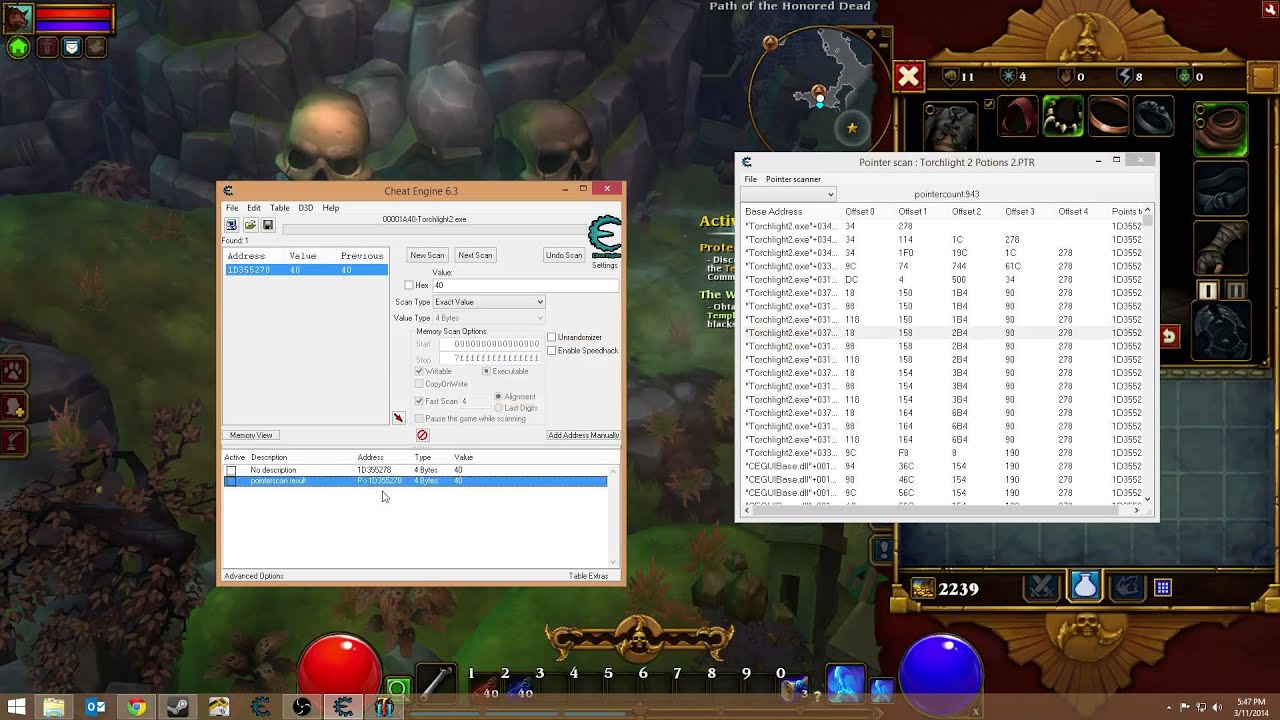Open the Pointer scanner menu
The height and width of the screenshot is (720, 1280).
tap(793, 179)
